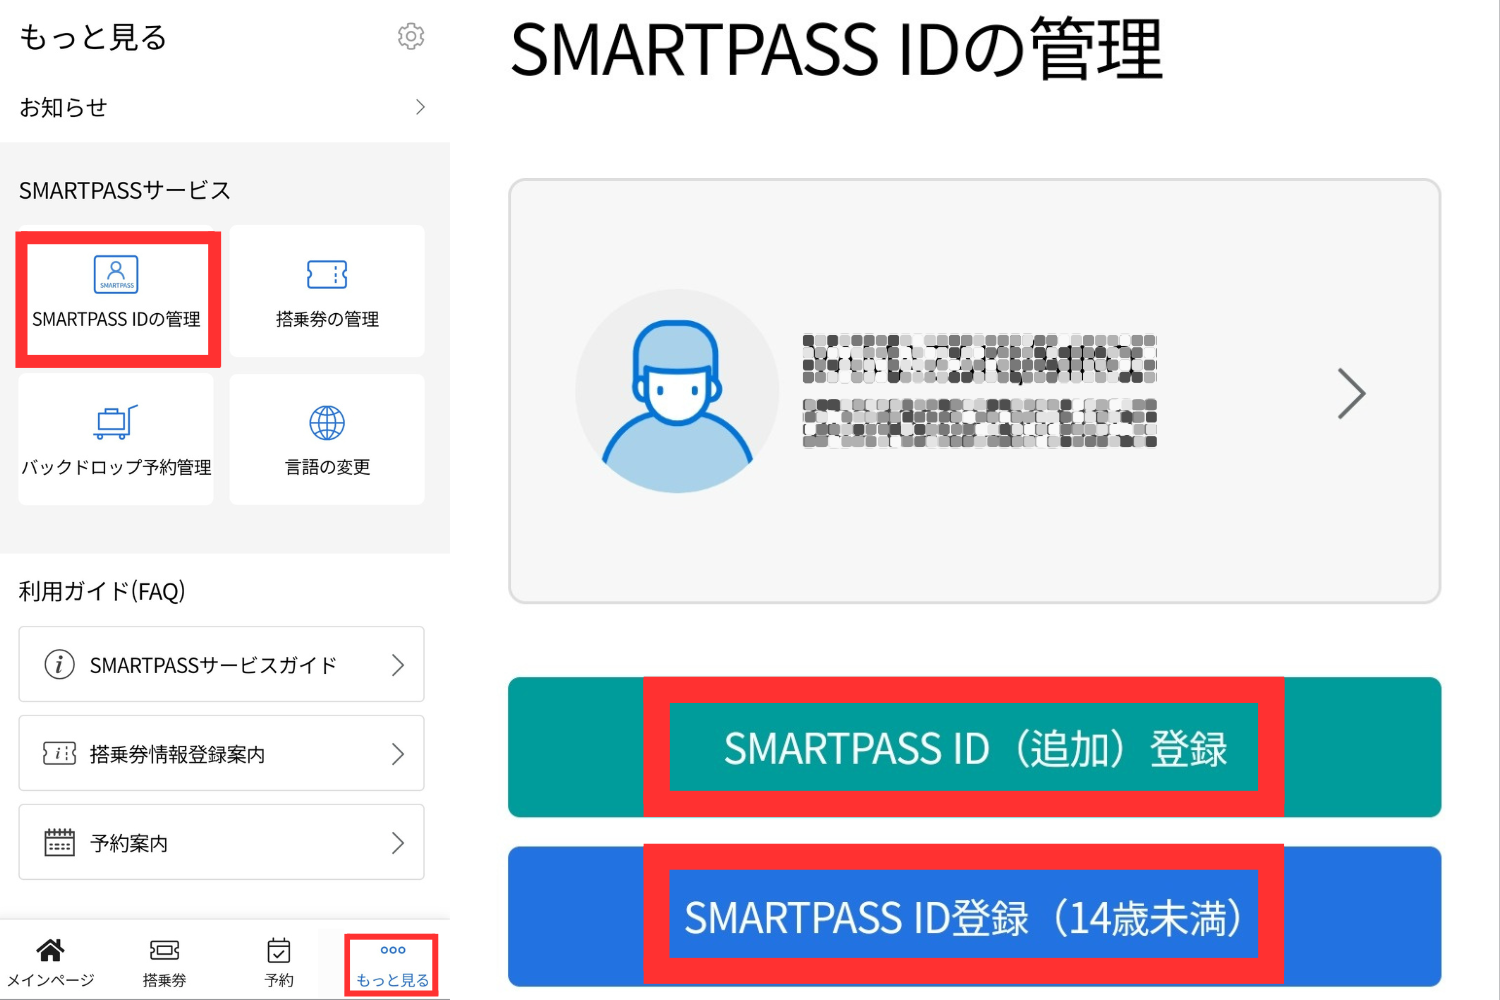The height and width of the screenshot is (1000, 1500).
Task: Click the profile avatar picture
Action: (677, 390)
